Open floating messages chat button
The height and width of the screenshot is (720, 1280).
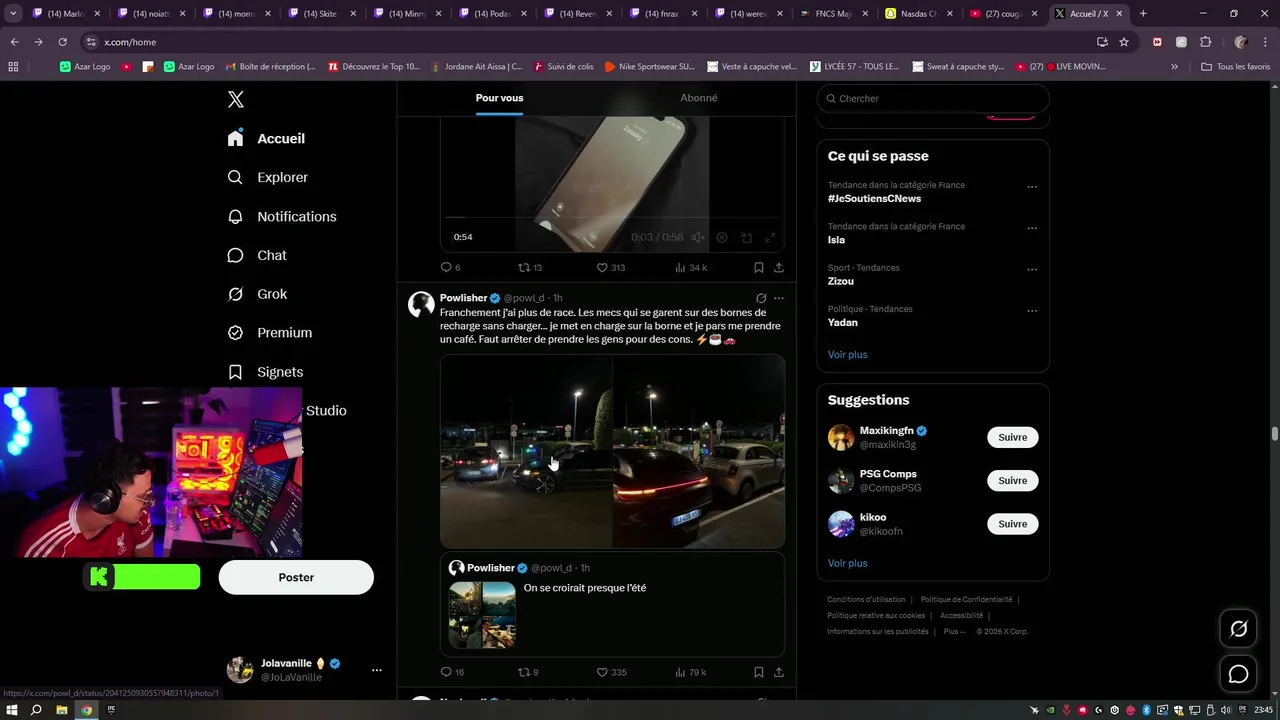(1238, 674)
